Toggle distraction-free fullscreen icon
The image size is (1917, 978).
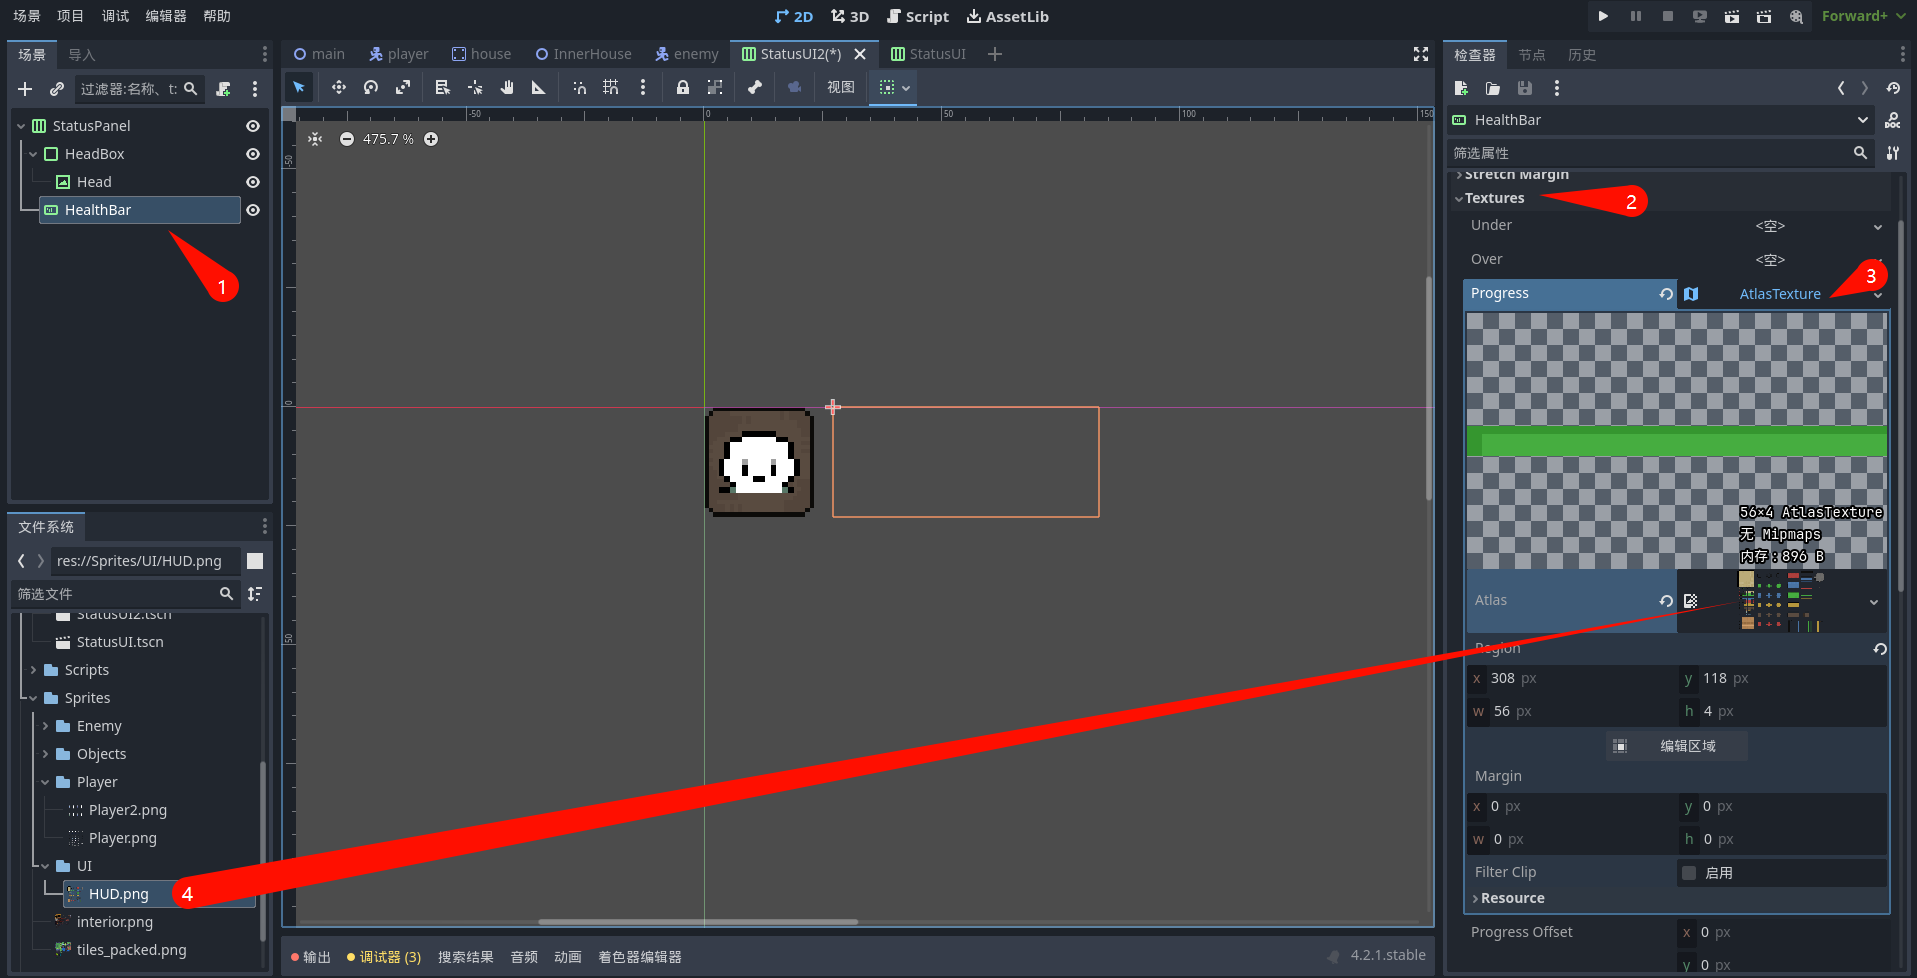pyautogui.click(x=1421, y=54)
